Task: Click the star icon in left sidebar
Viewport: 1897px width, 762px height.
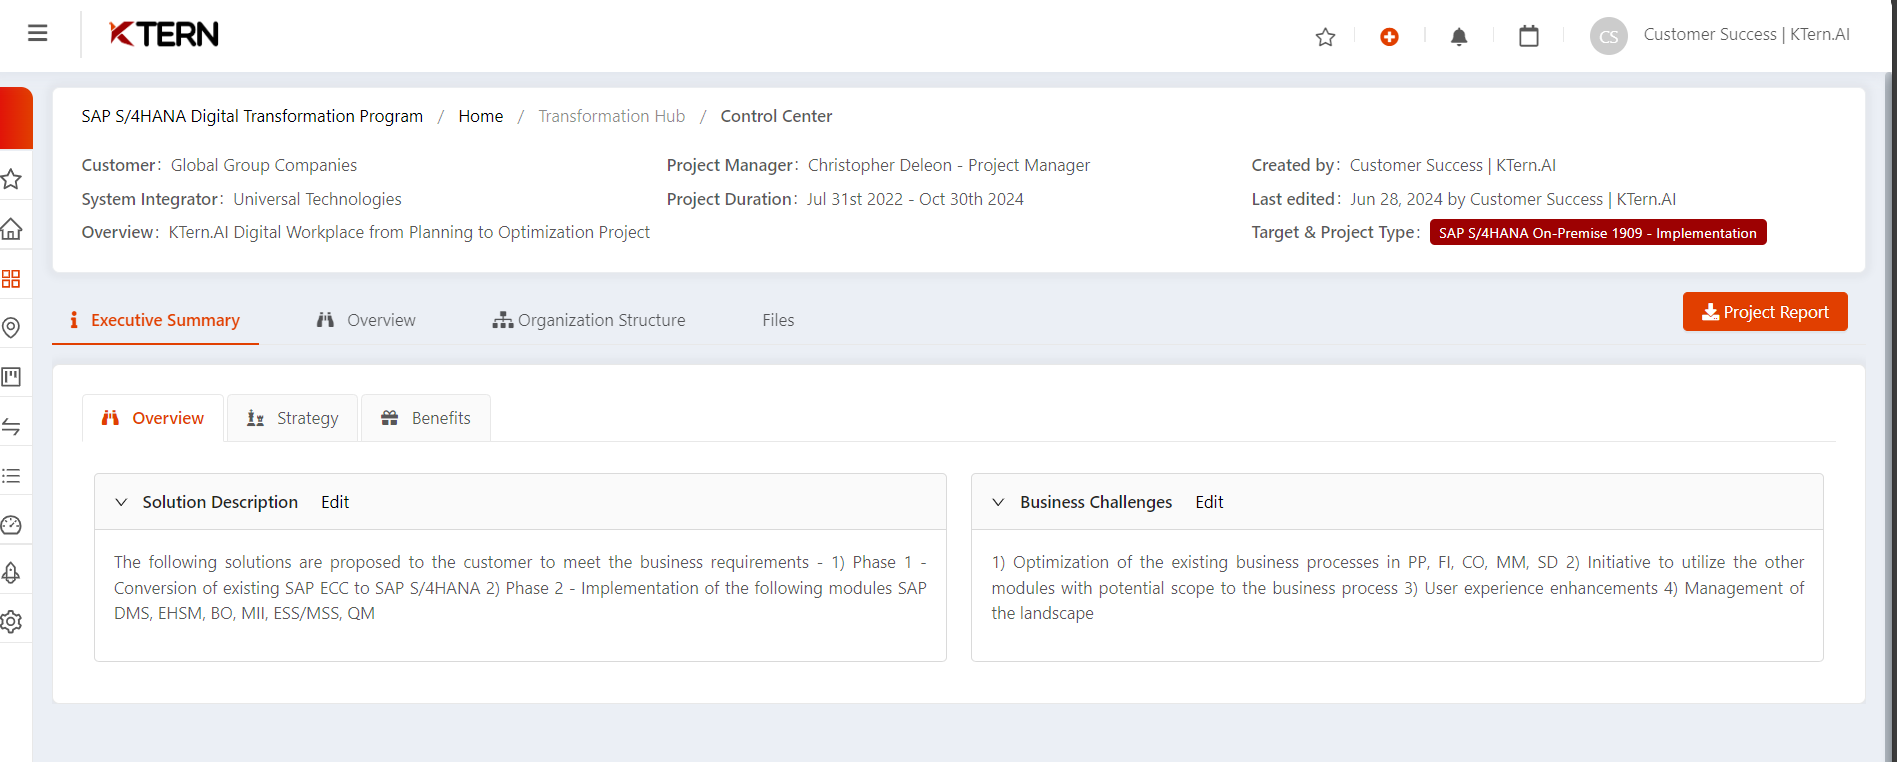Action: pyautogui.click(x=11, y=179)
